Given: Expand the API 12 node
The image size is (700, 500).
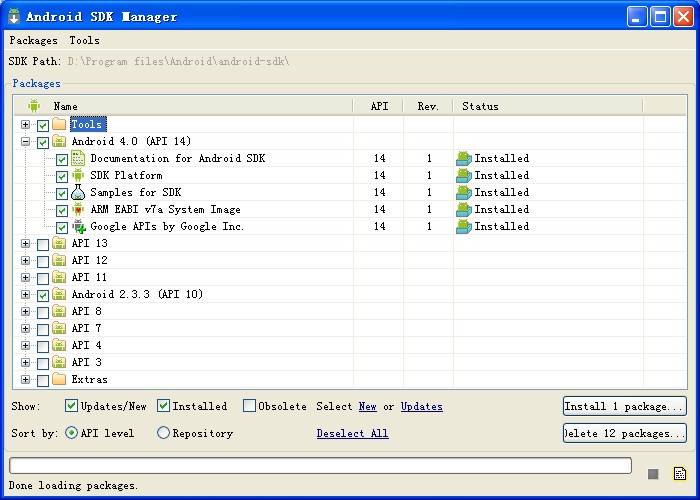Looking at the screenshot, I should (25, 260).
